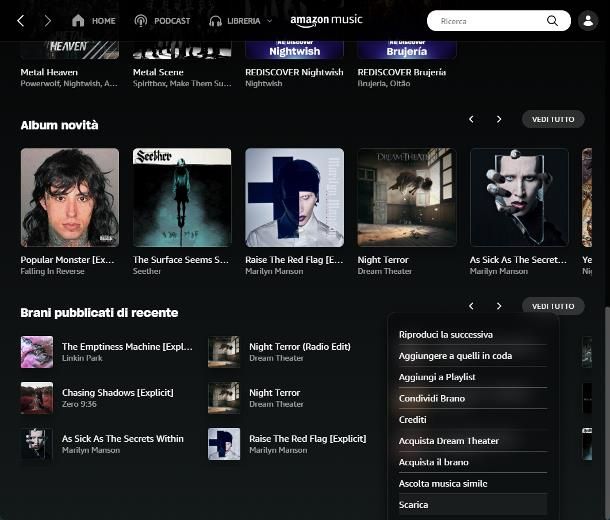The width and height of the screenshot is (610, 520).
Task: Show previous albums in Album novità
Action: (471, 119)
